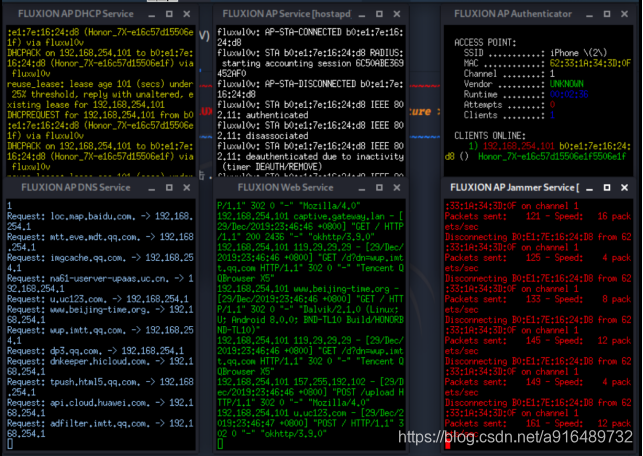The width and height of the screenshot is (643, 456).
Task: Select client IP 192.168.254.101 in Authenticator
Action: (518, 146)
